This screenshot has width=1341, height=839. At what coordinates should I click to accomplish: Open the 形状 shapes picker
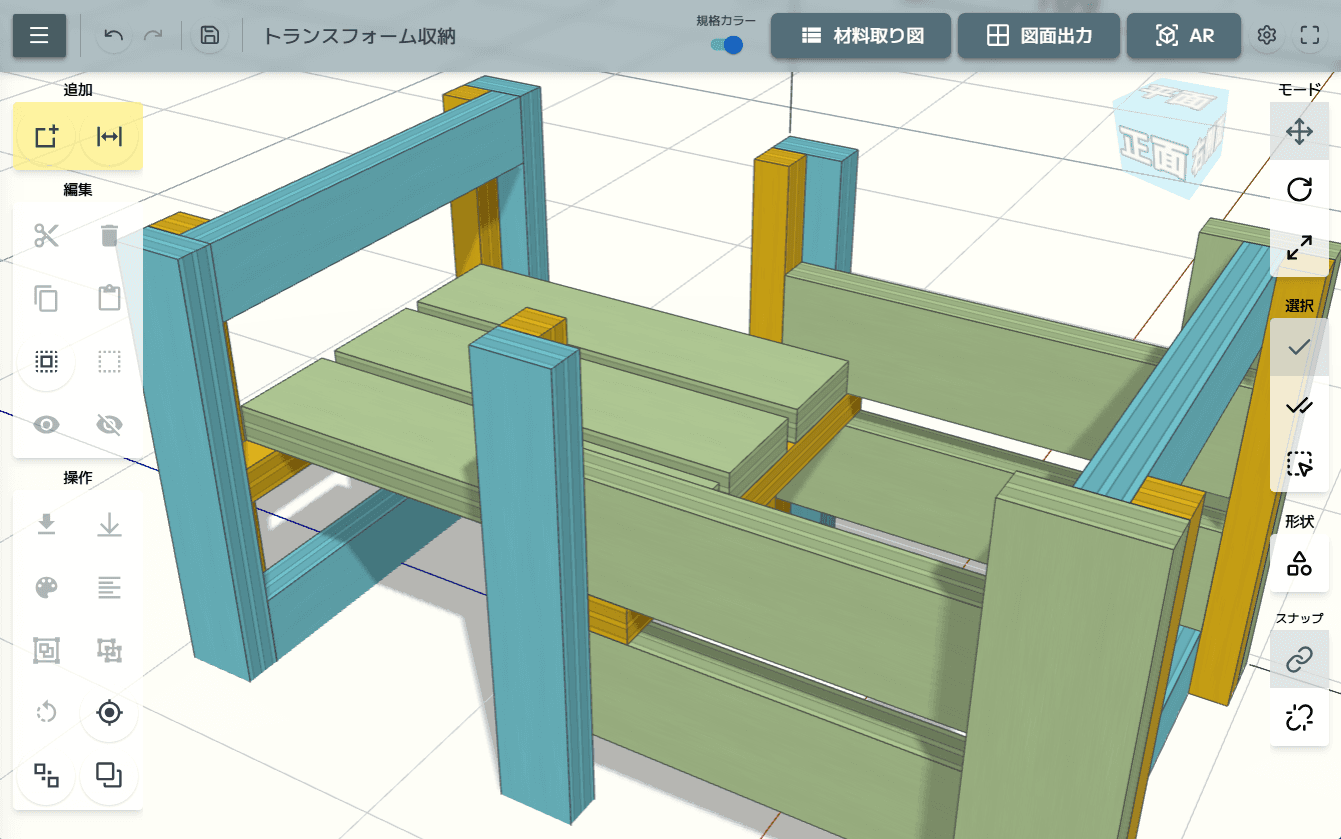pos(1299,563)
